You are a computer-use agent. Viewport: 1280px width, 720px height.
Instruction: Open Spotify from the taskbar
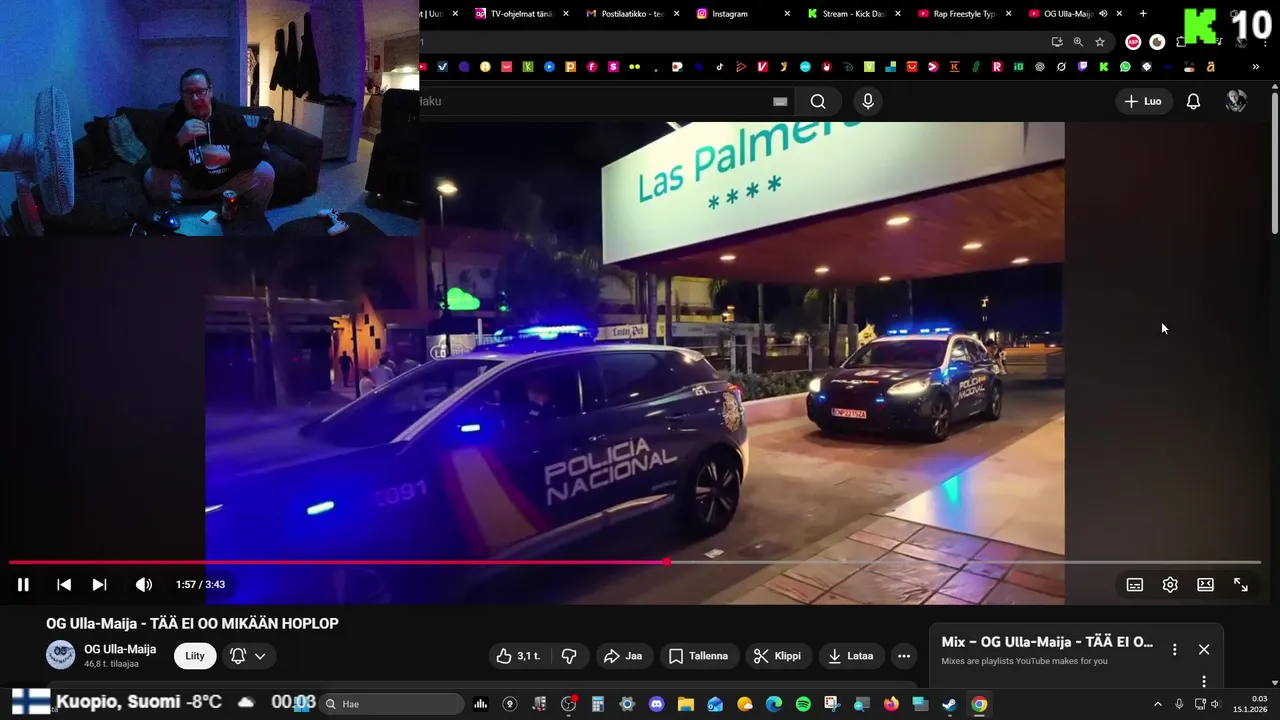coord(803,704)
